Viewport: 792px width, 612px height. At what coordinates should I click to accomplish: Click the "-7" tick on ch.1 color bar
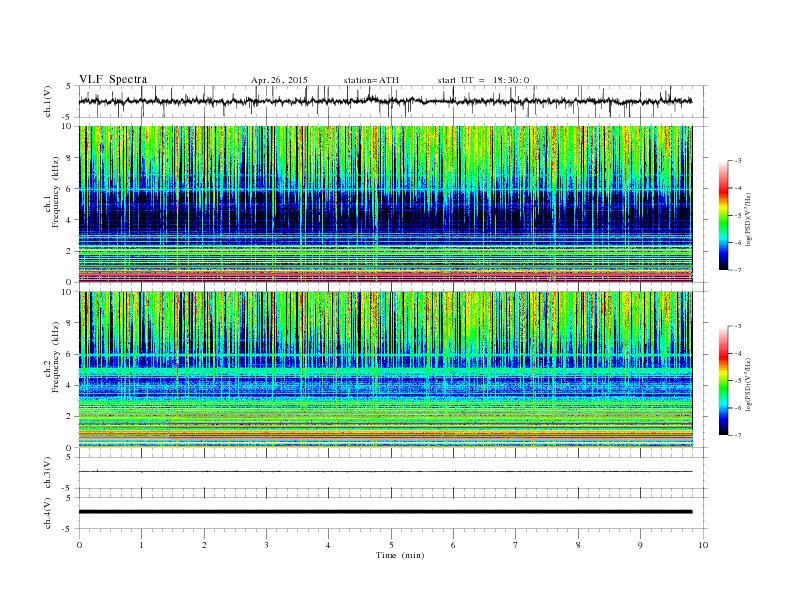click(738, 270)
